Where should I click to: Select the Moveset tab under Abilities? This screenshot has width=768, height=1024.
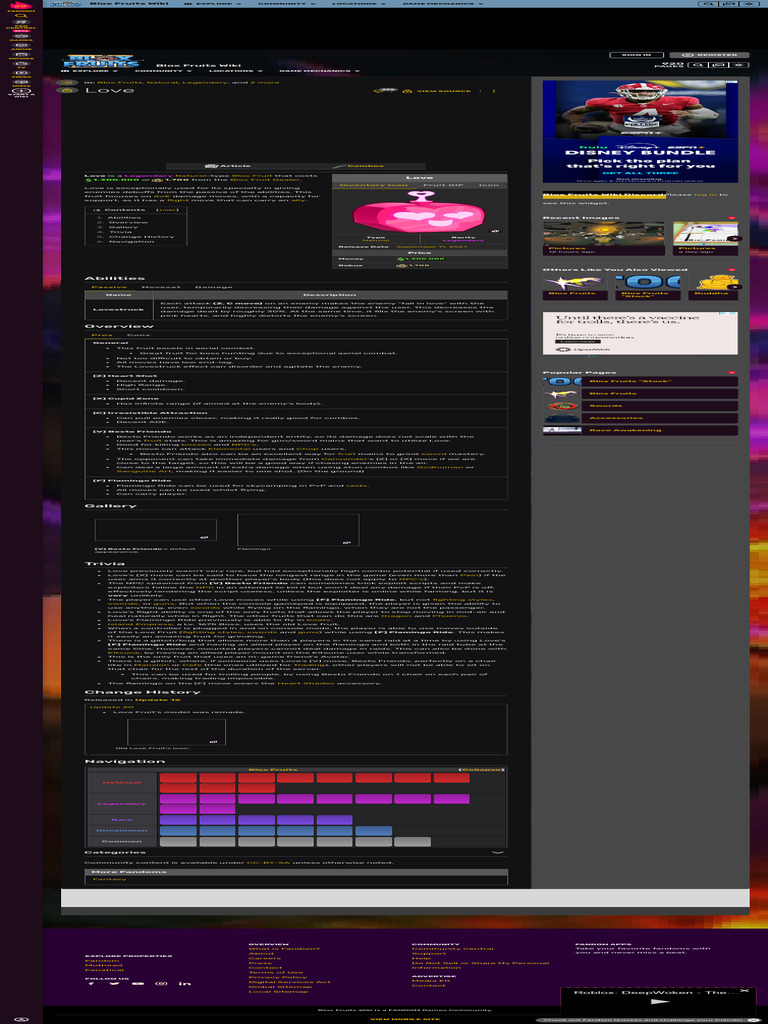160,286
